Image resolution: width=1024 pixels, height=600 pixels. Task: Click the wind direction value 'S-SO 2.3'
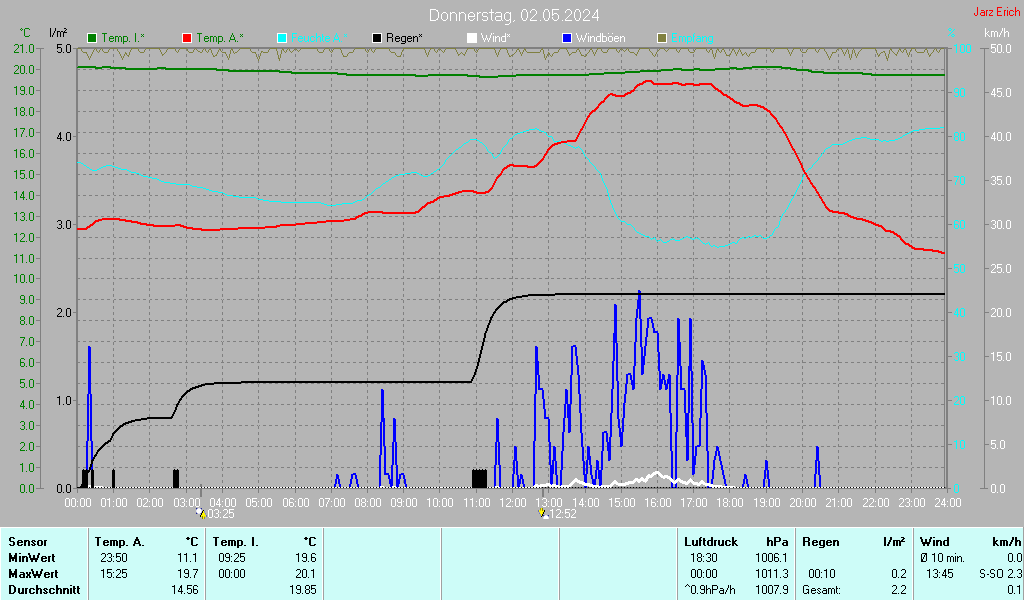click(1000, 574)
